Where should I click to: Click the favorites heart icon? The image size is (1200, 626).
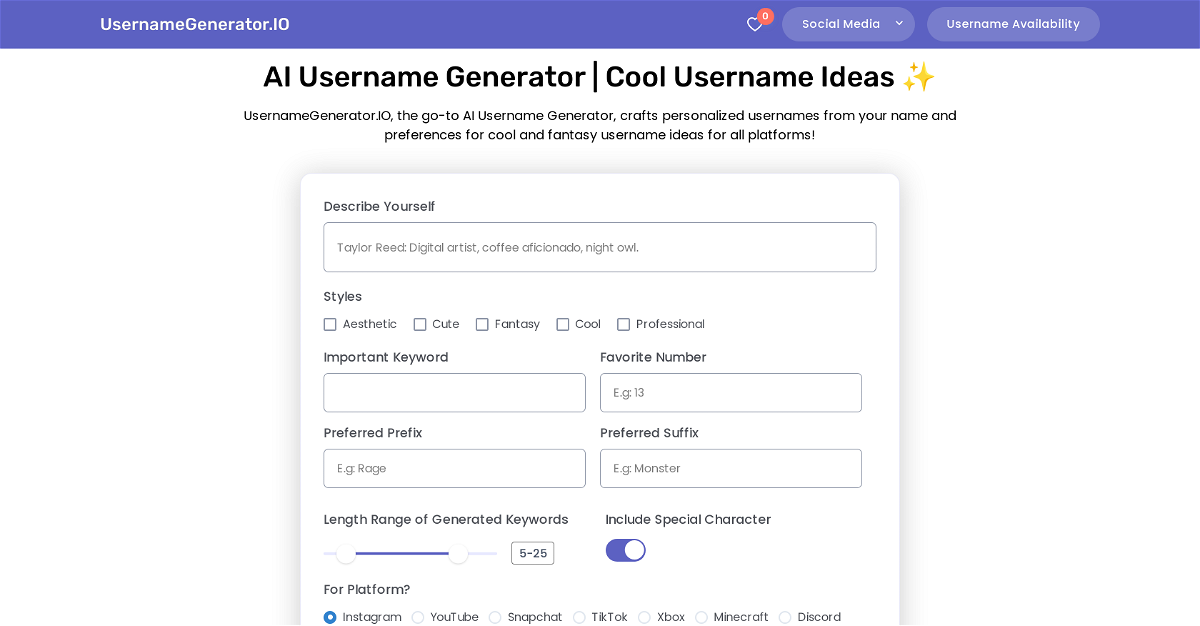coord(755,24)
